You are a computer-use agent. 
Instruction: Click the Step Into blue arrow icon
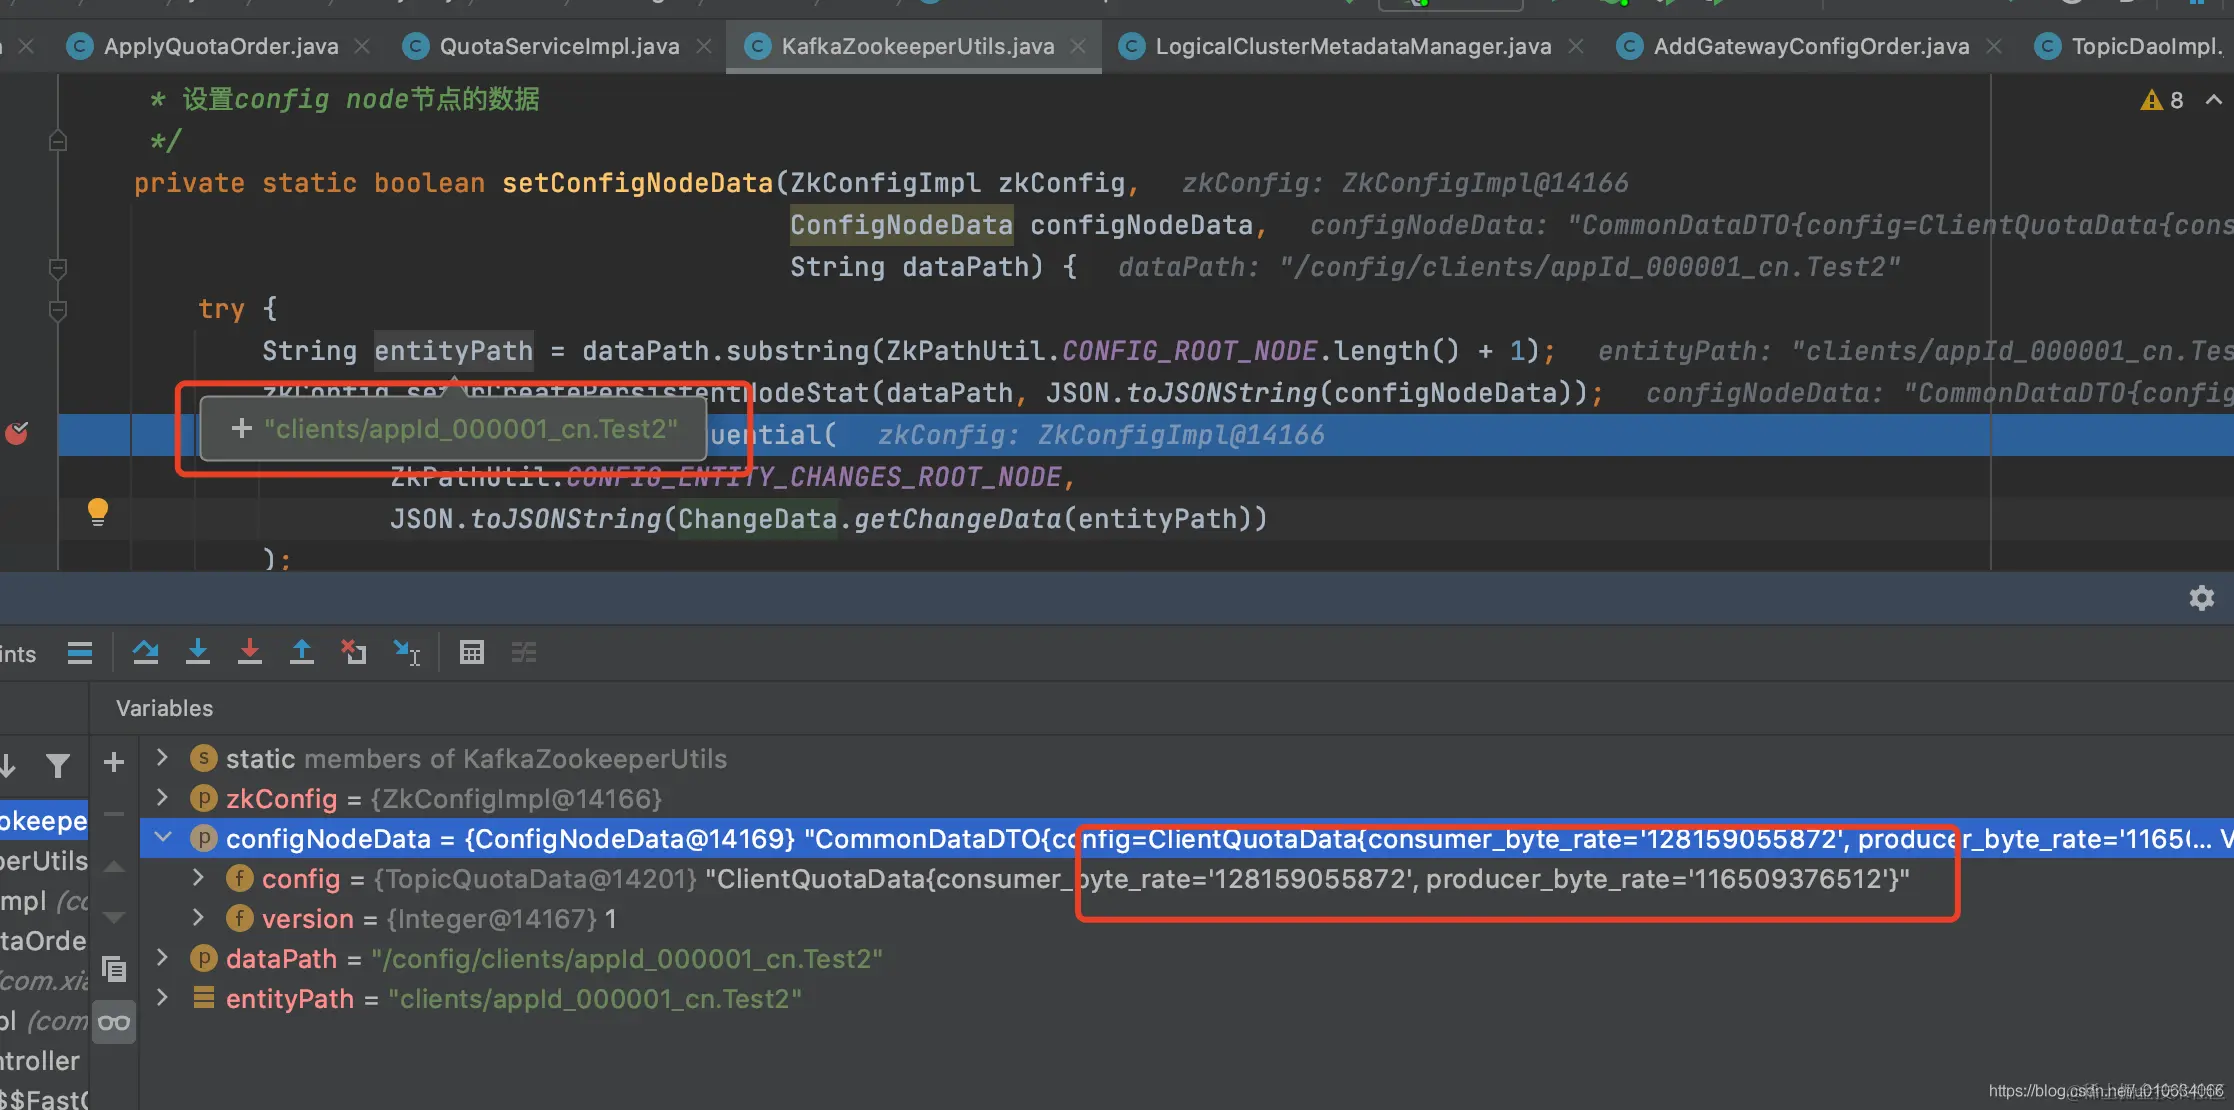tap(198, 653)
